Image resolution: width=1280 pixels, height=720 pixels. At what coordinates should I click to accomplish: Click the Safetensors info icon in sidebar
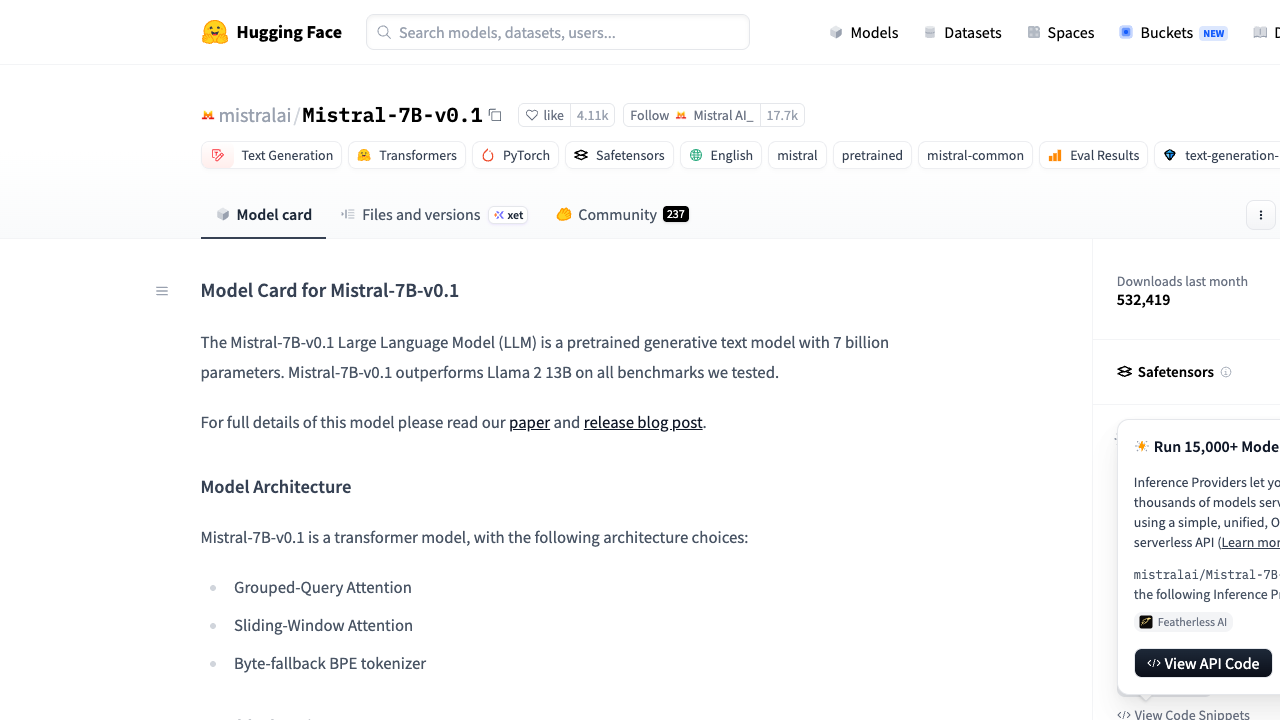click(1226, 372)
